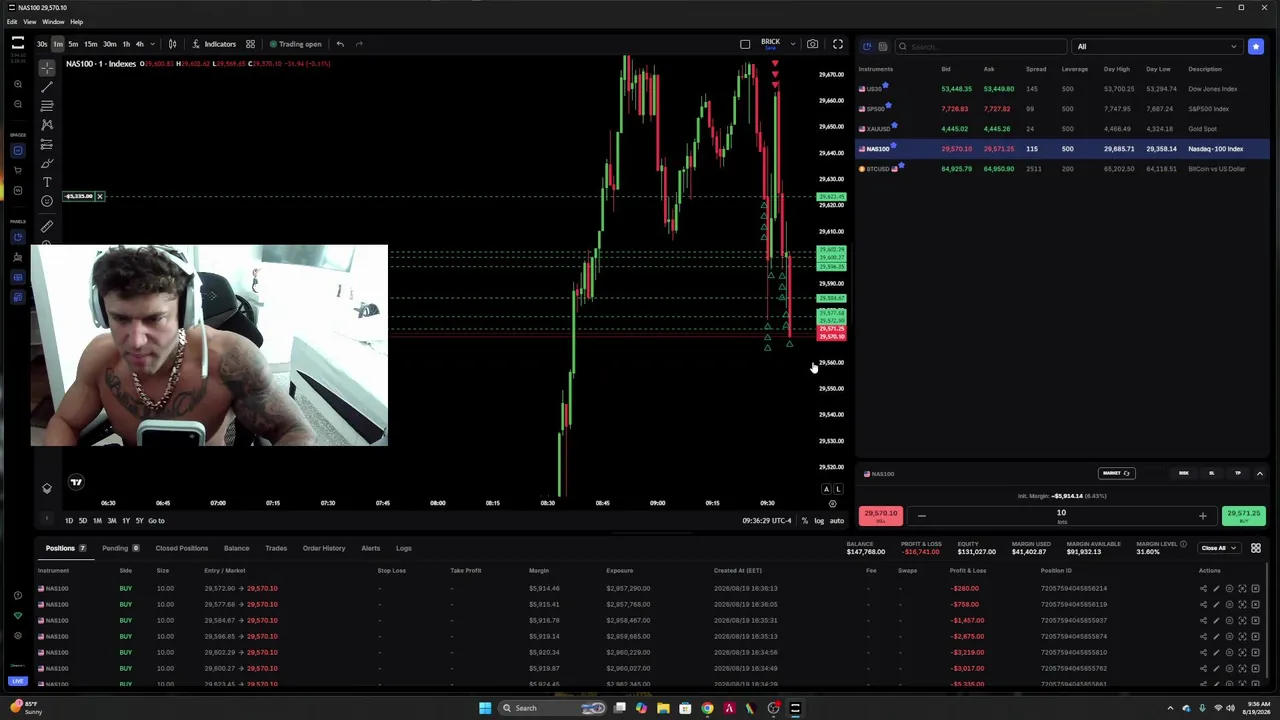Open the positions table layout grid icon
1280x720 pixels.
(1256, 548)
